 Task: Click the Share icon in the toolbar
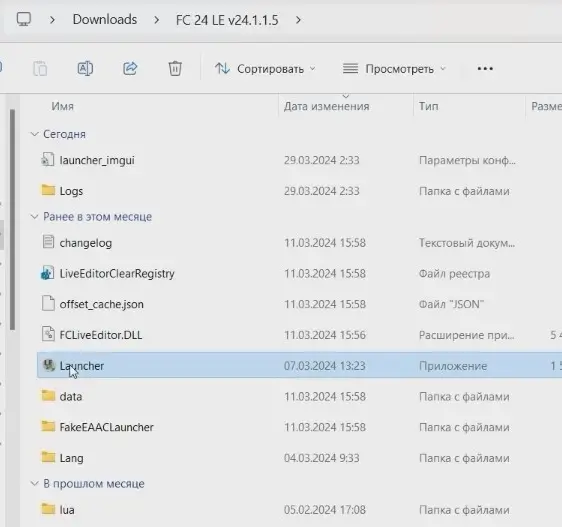[130, 68]
